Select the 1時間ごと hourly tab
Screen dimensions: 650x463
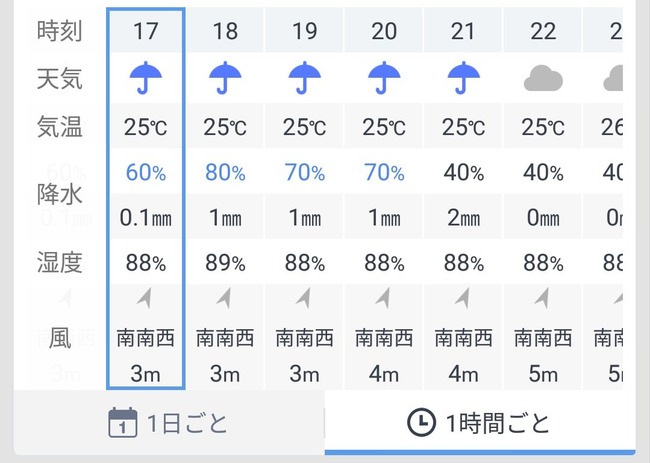click(480, 422)
